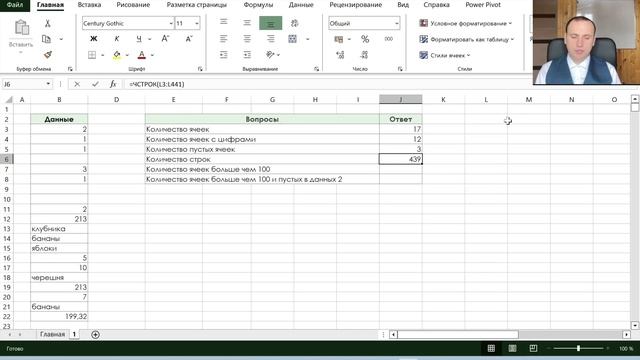
Task: Switch to Normal view in status bar
Action: coord(491,348)
